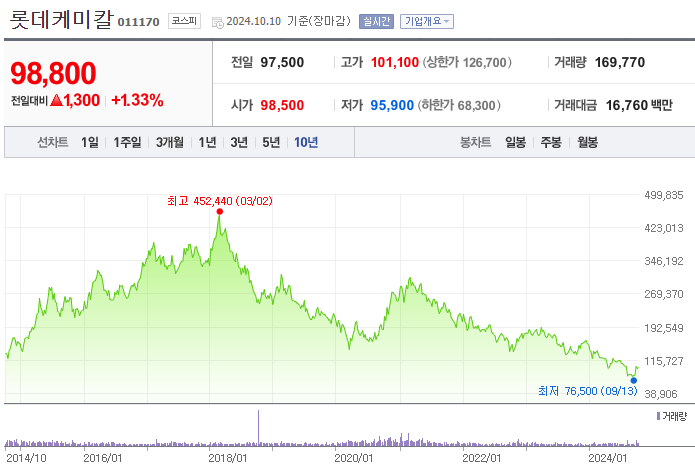Image resolution: width=695 pixels, height=472 pixels.
Task: Click the red up-triangle change icon
Action: pyautogui.click(x=56, y=100)
